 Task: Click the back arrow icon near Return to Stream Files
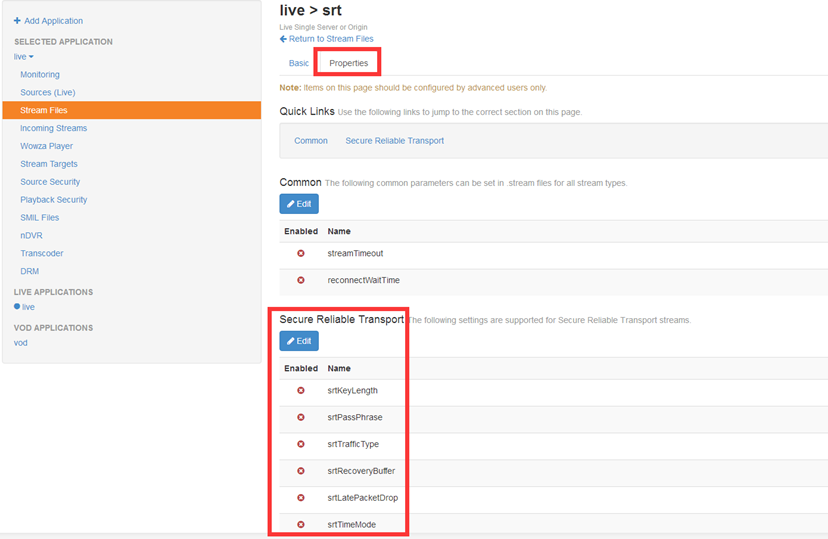point(283,39)
